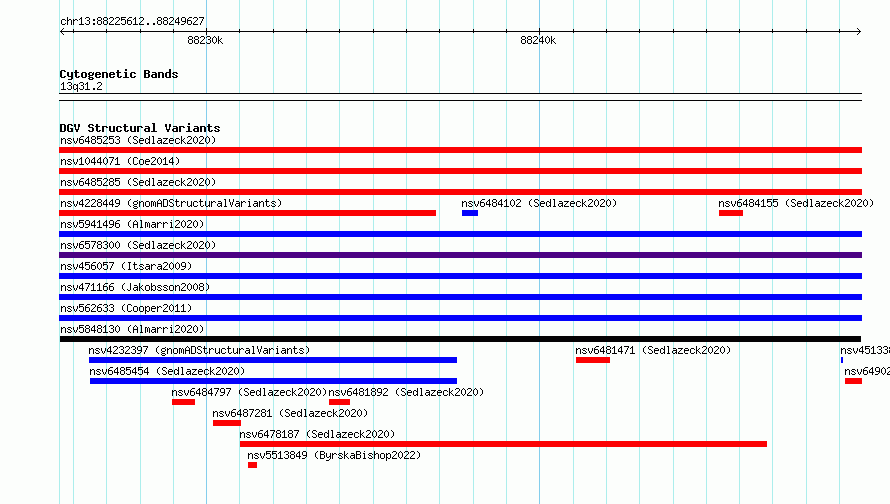The image size is (890, 504).
Task: Select the nsv6484155 (Sedlazeck2020) label
Action: [796, 203]
